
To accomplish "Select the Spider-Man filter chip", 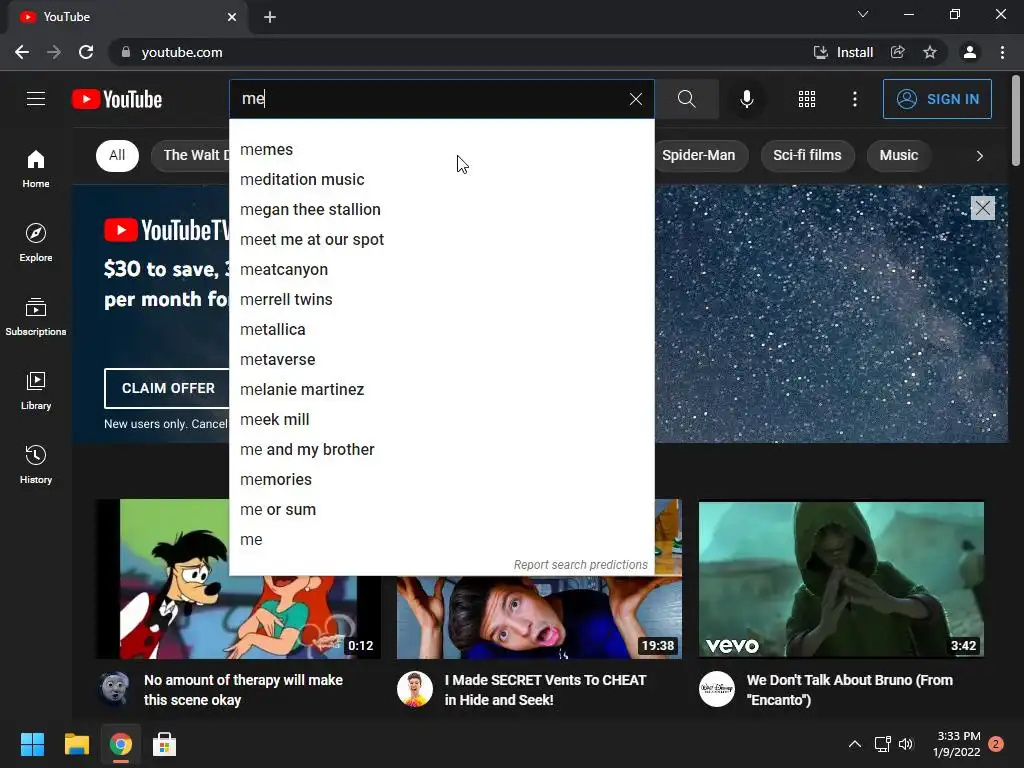I will coord(699,155).
